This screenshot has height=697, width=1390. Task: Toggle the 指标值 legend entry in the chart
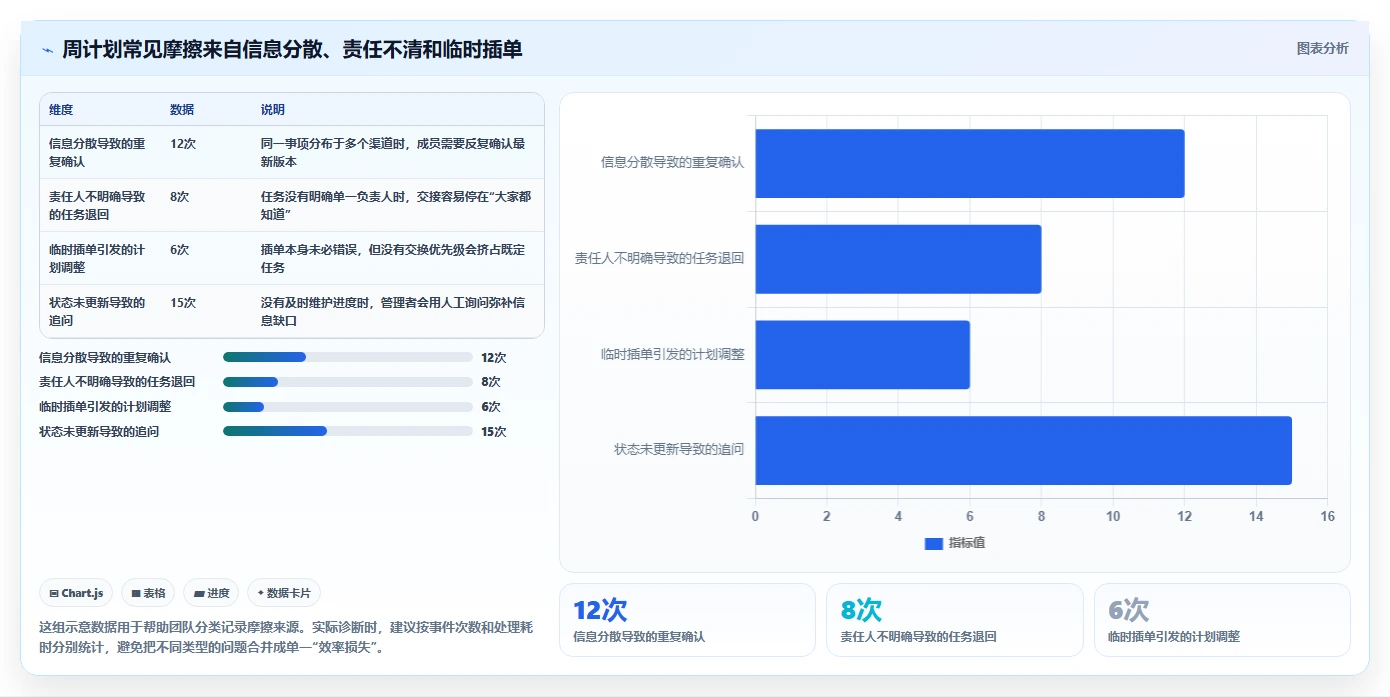coord(955,543)
